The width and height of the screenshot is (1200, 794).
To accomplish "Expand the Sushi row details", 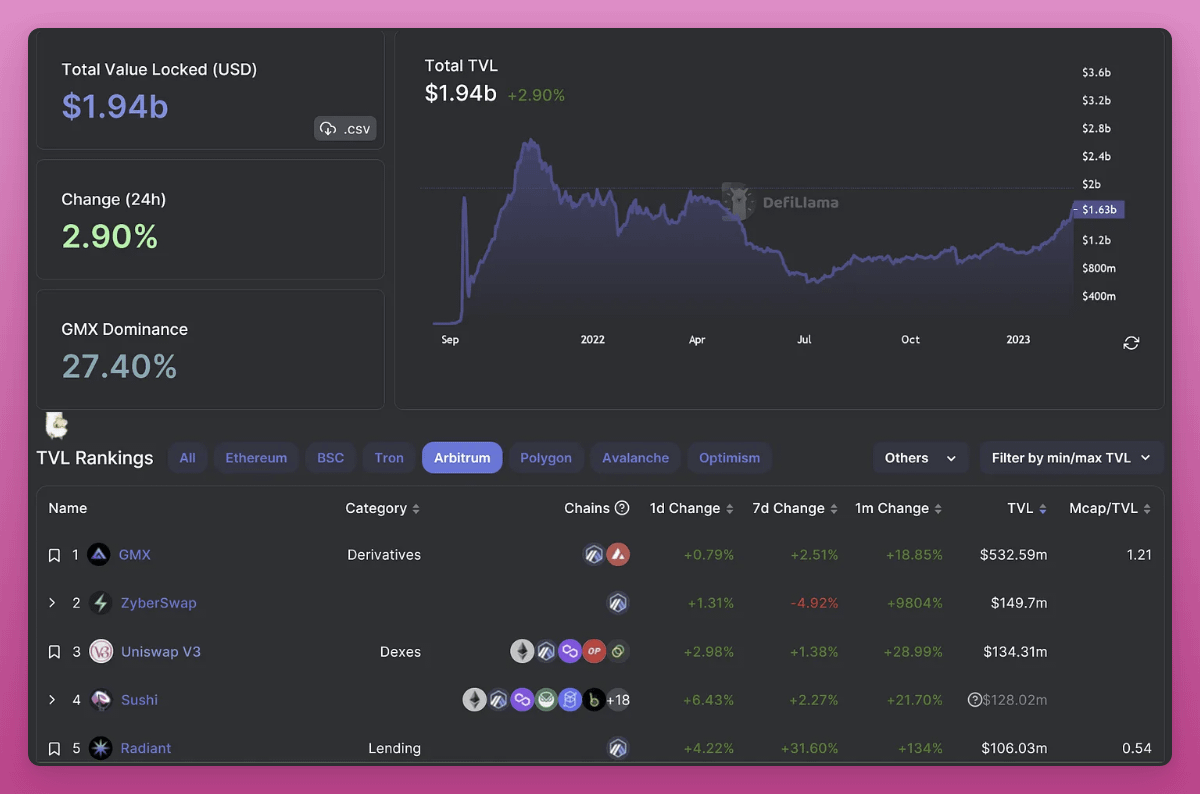I will tap(53, 700).
